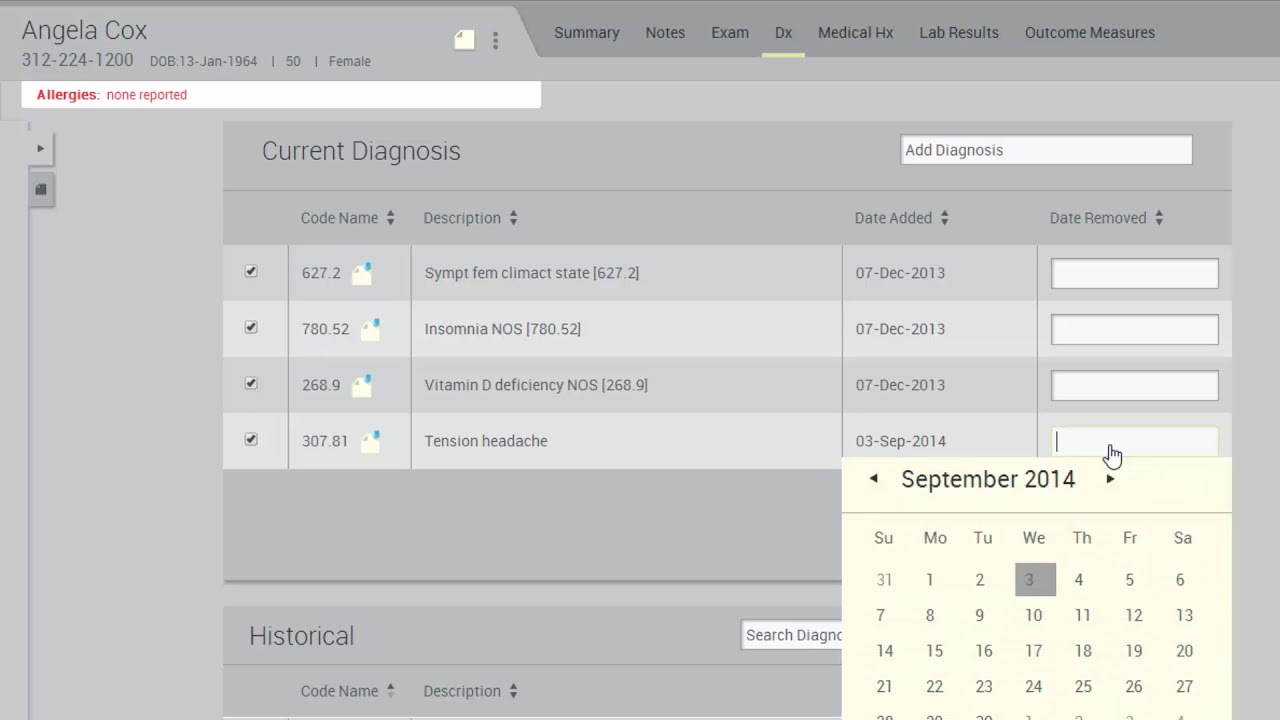Go to previous month in calendar
The image size is (1280, 720).
pyautogui.click(x=874, y=479)
